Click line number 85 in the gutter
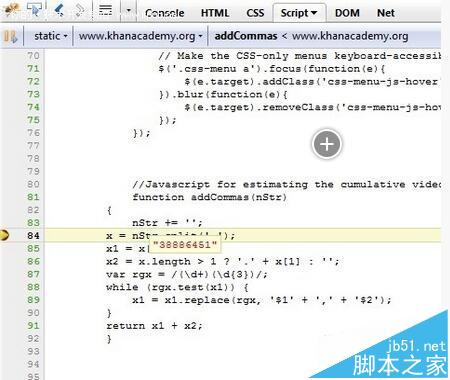This screenshot has width=450, height=380. click(33, 248)
